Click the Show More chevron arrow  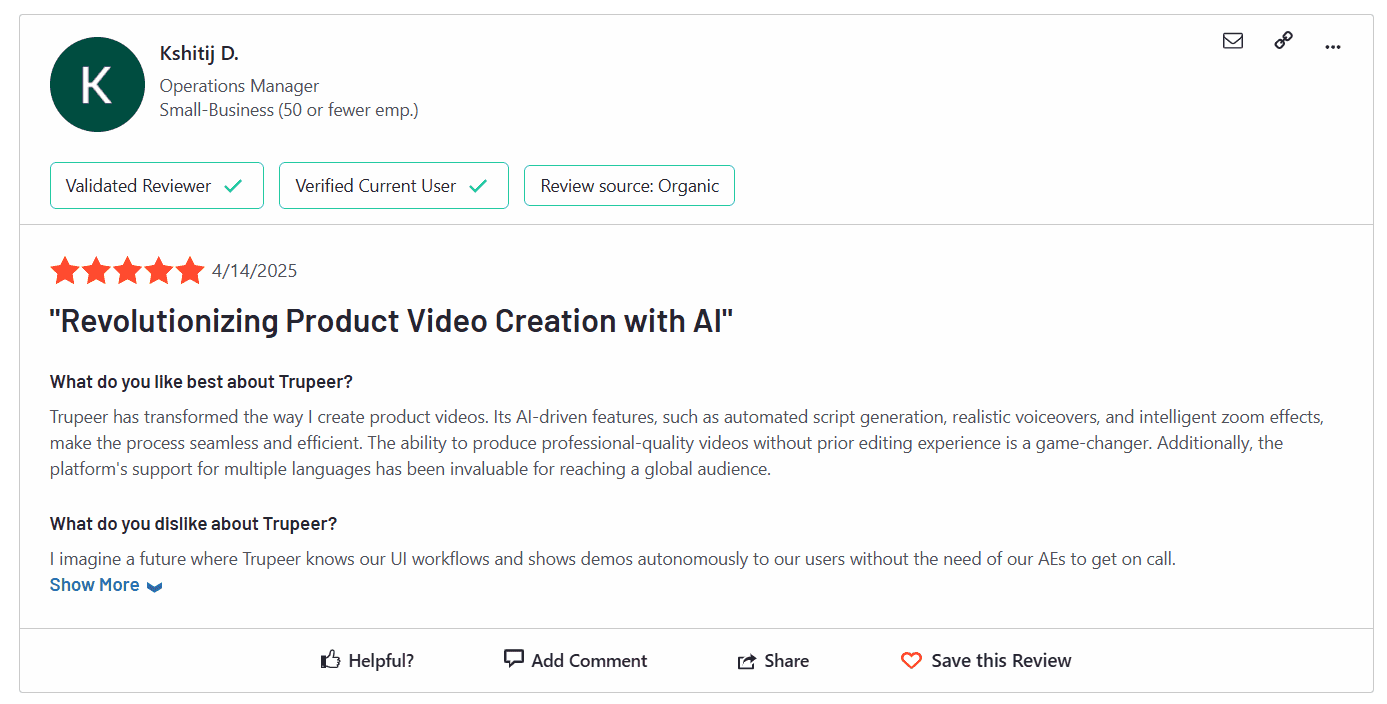click(154, 586)
